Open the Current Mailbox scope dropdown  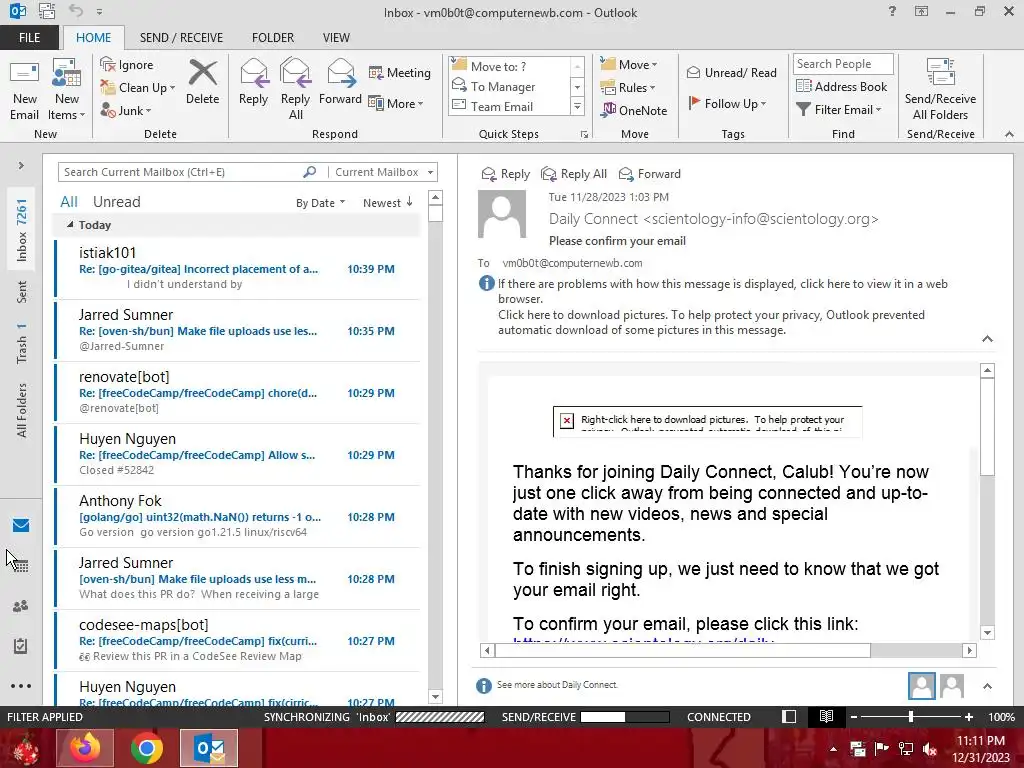pyautogui.click(x=384, y=172)
